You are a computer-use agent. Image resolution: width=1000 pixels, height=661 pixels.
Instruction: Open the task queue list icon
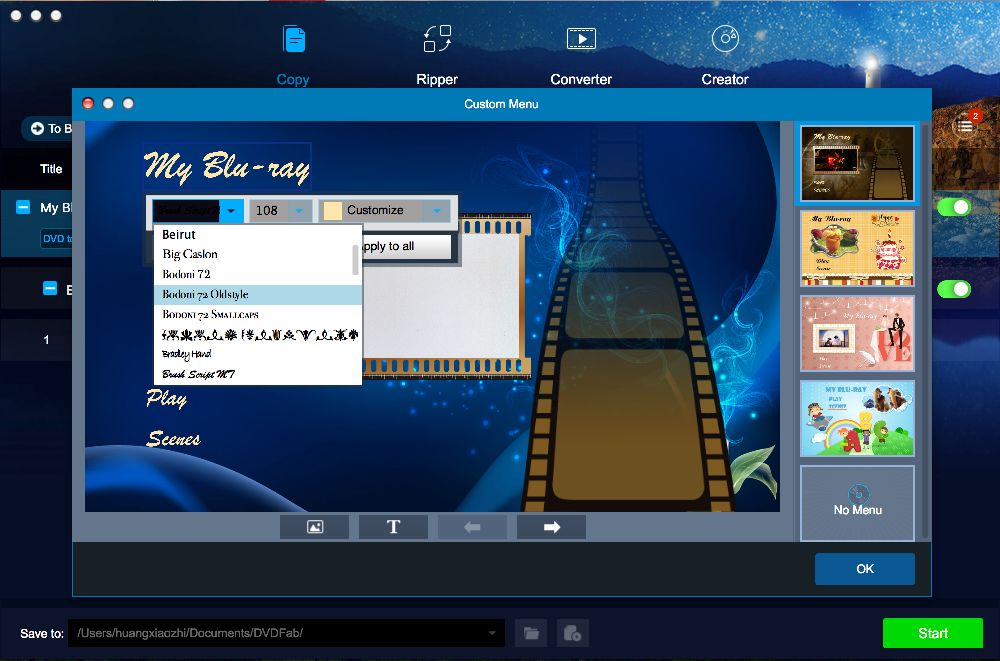965,125
